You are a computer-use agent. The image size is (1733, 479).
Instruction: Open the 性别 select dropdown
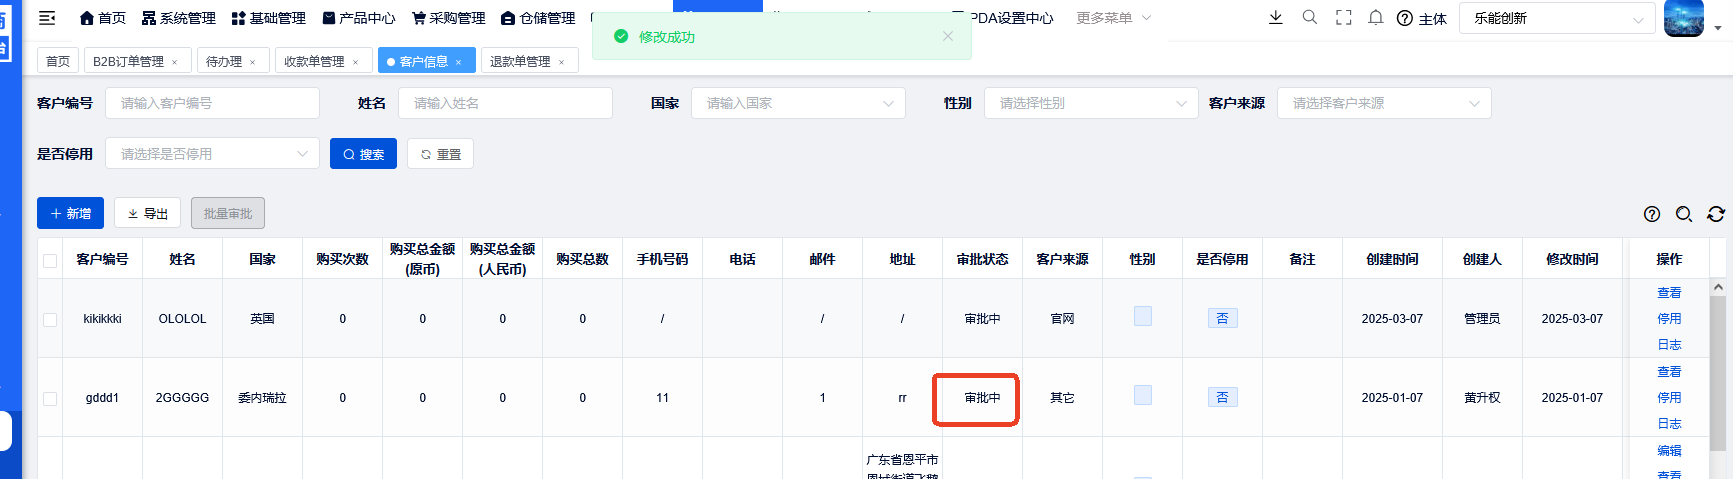tap(1090, 103)
